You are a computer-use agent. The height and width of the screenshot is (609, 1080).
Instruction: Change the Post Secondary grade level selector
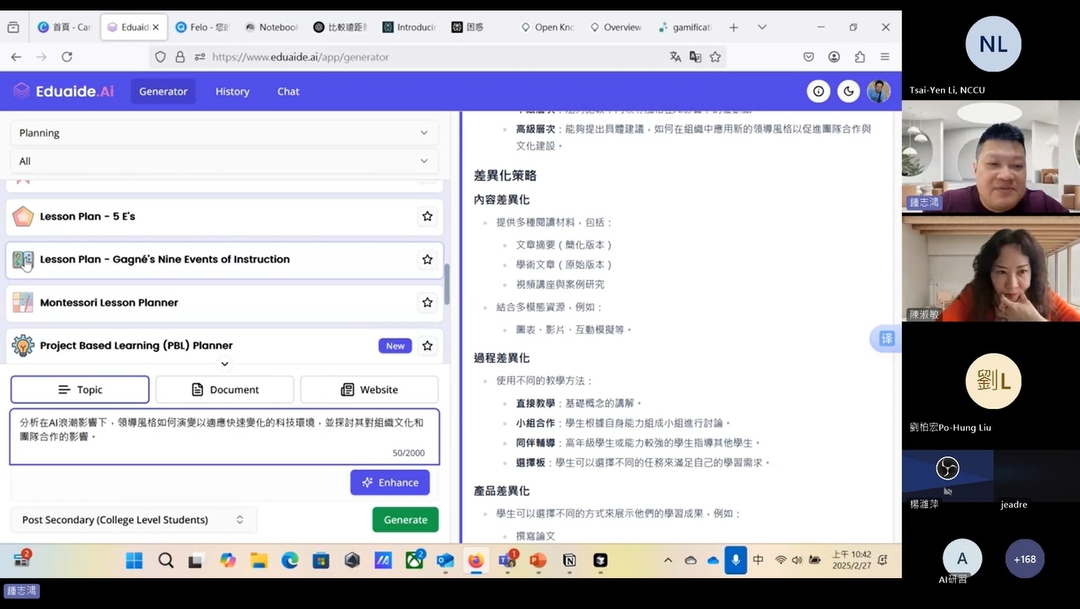click(133, 519)
